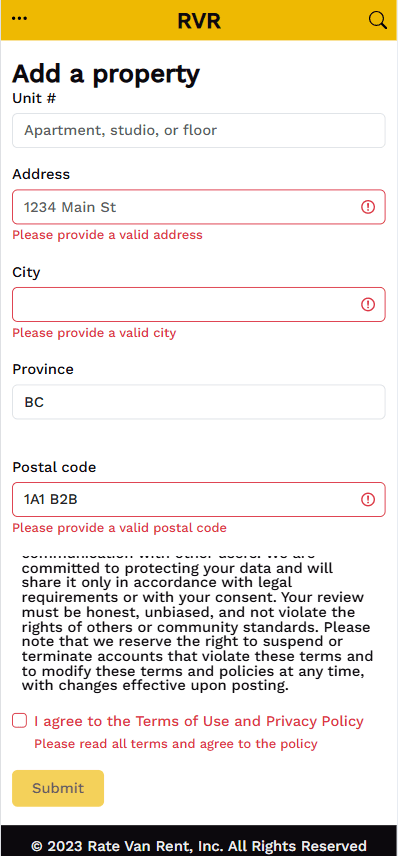Click into the Address text box
The image size is (398, 856).
pyautogui.click(x=199, y=207)
